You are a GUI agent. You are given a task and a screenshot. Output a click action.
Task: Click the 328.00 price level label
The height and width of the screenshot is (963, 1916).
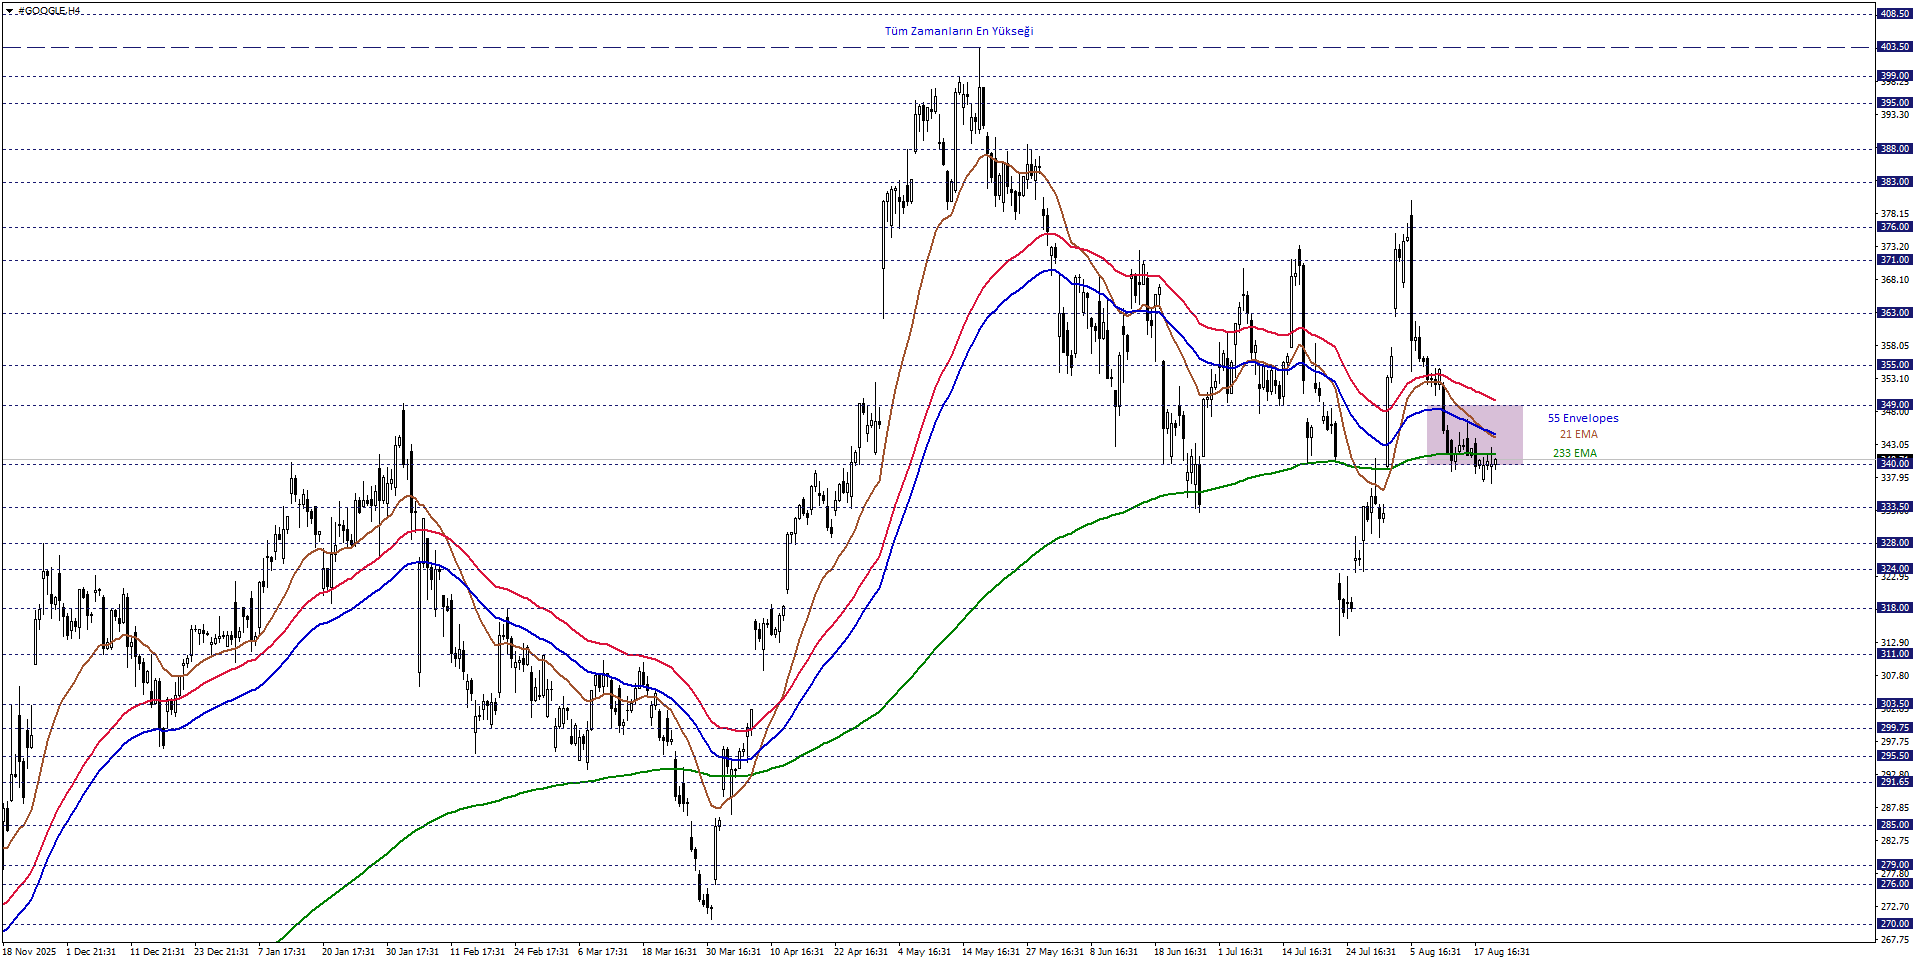1895,543
